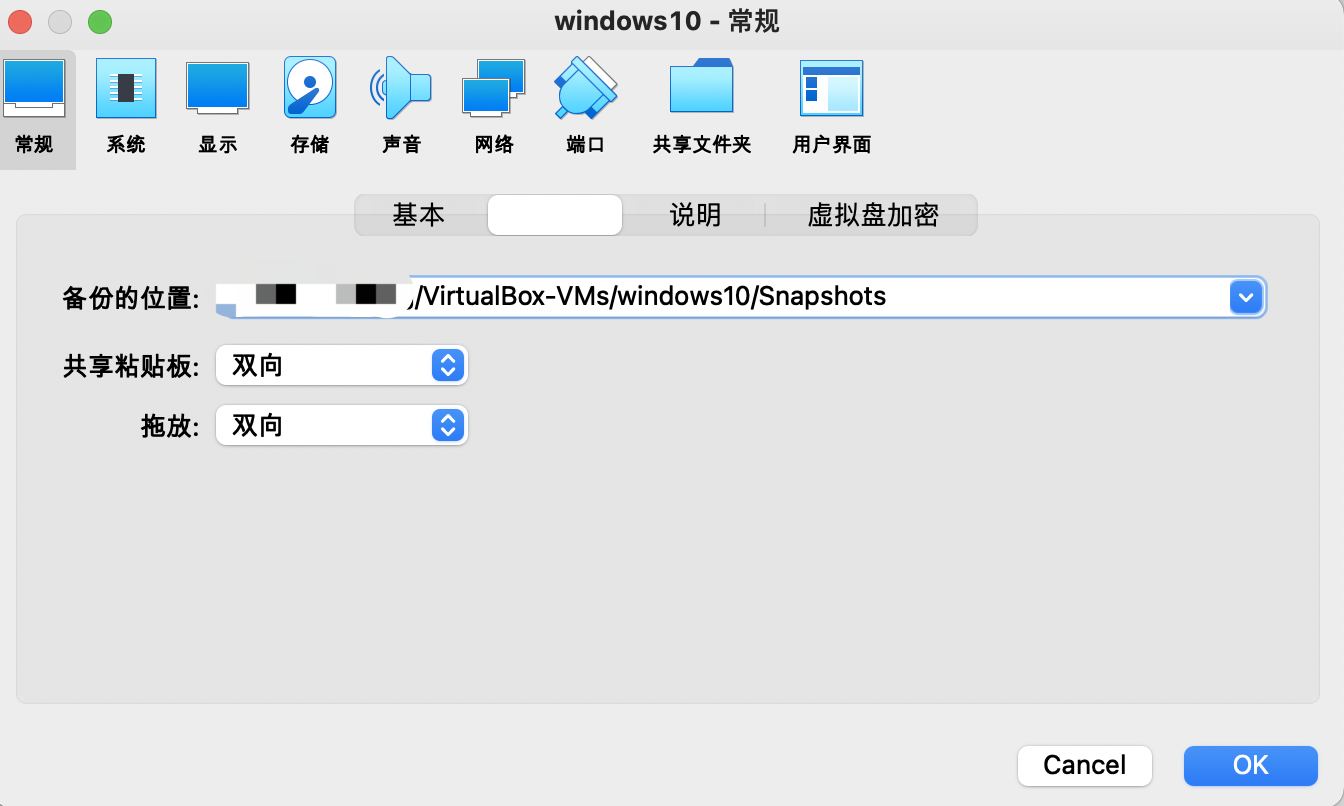Viewport: 1344px width, 806px height.
Task: Switch to the 虚拟盘加密 tab
Action: tap(871, 215)
